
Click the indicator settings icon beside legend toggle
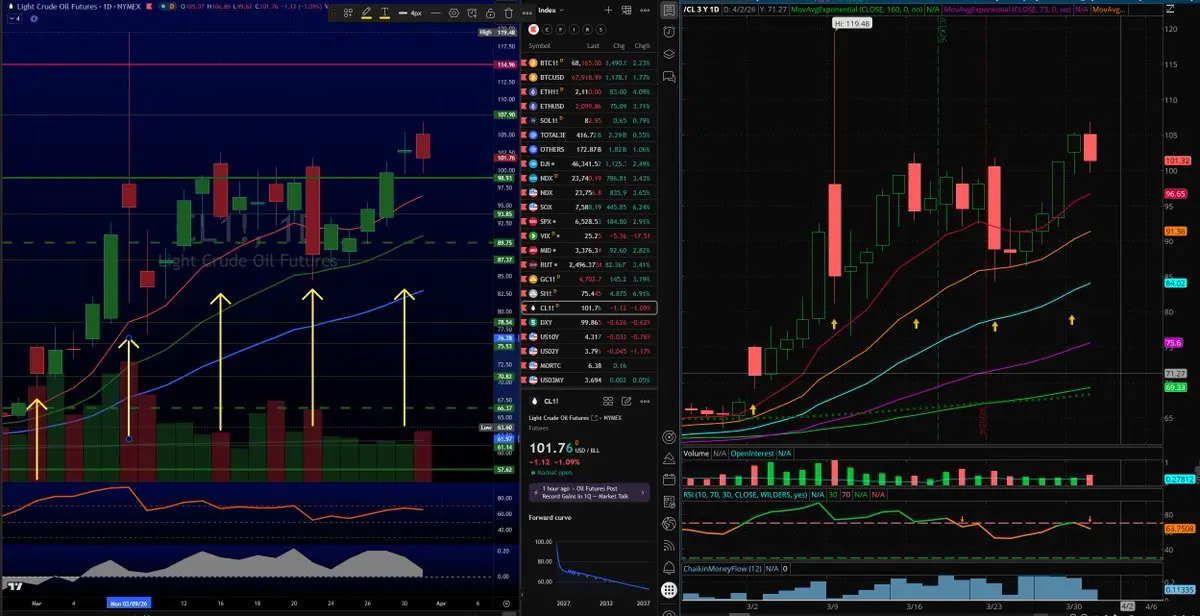(34, 19)
